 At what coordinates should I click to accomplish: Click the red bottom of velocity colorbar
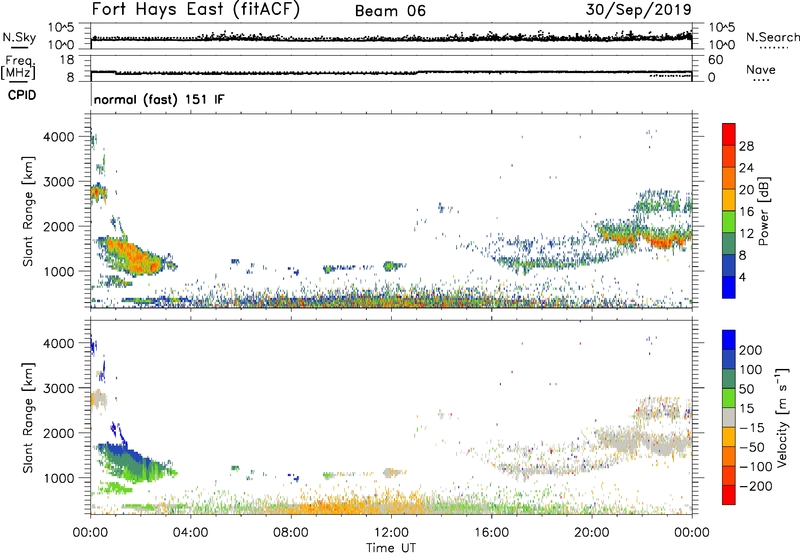pos(729,495)
